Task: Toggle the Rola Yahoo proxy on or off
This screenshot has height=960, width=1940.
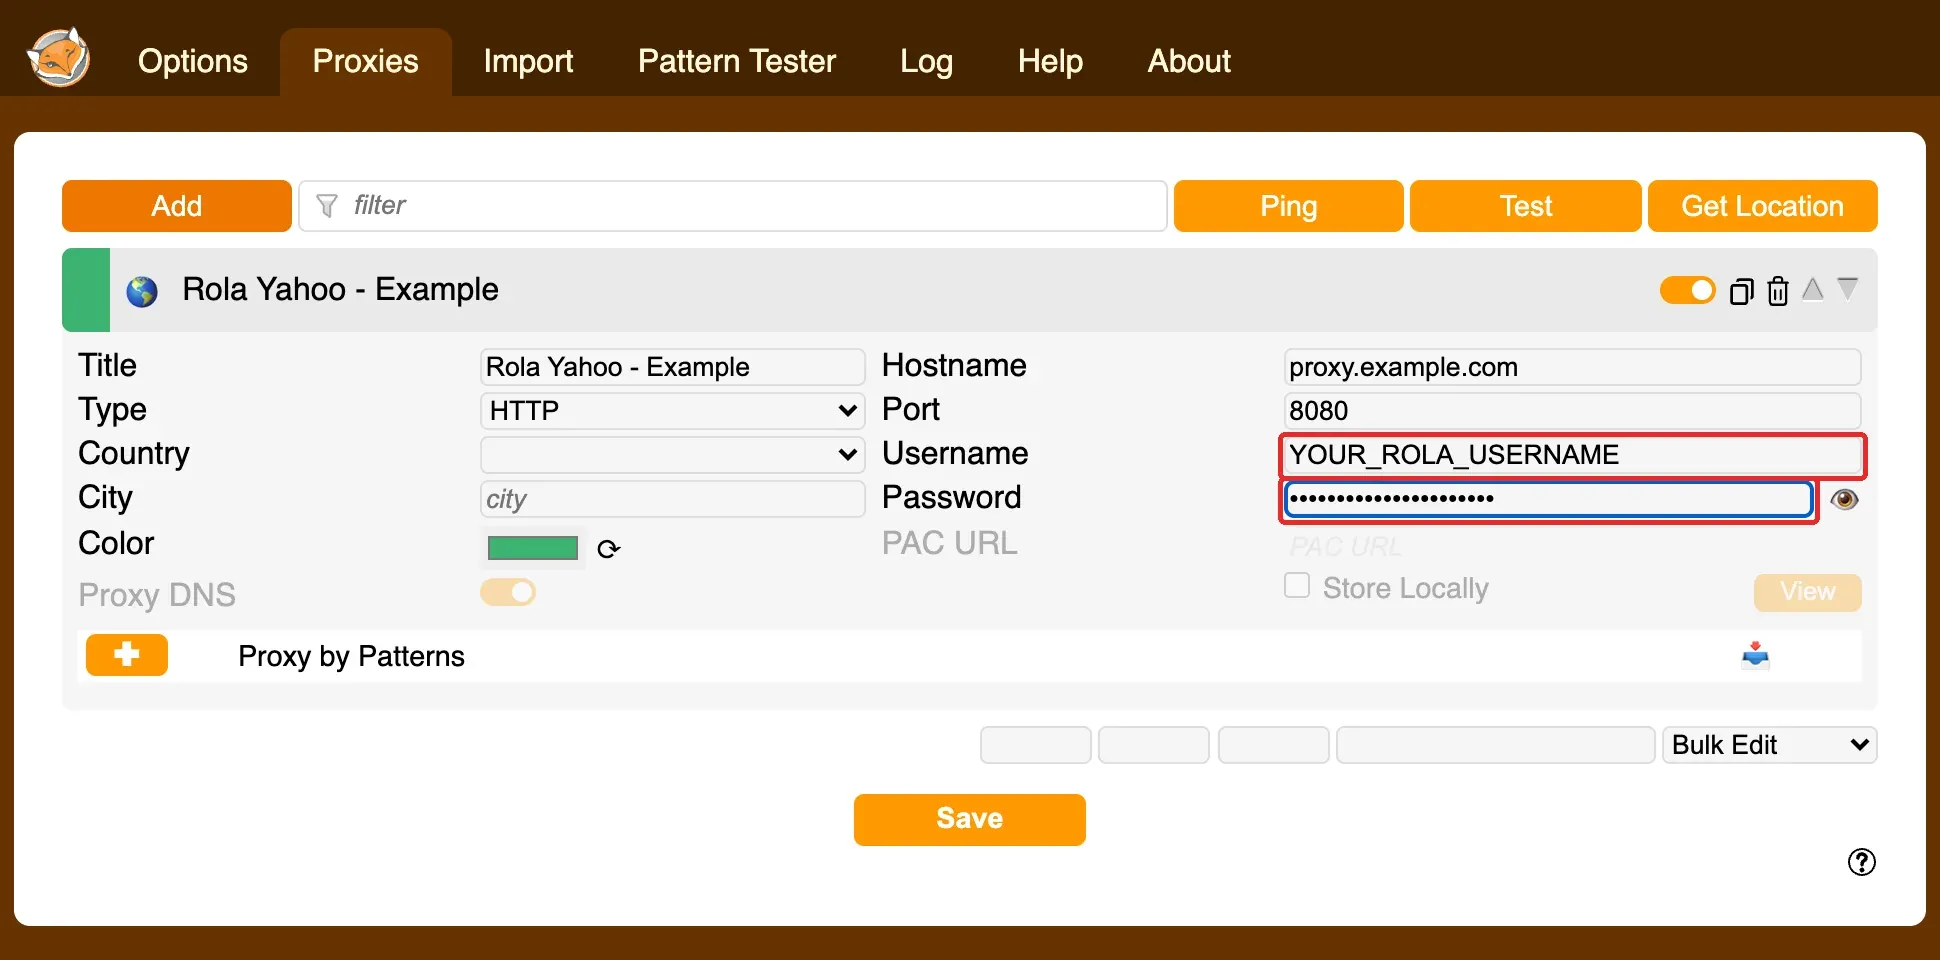Action: click(x=1688, y=291)
